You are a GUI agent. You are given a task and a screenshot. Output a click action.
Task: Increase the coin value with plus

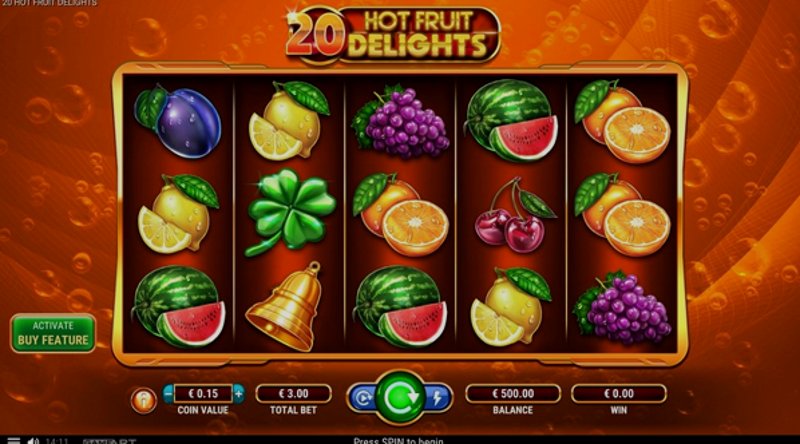pos(238,393)
